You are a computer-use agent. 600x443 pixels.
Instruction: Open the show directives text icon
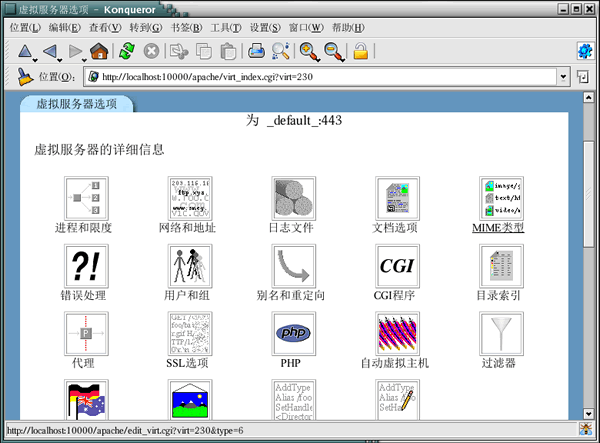point(293,400)
